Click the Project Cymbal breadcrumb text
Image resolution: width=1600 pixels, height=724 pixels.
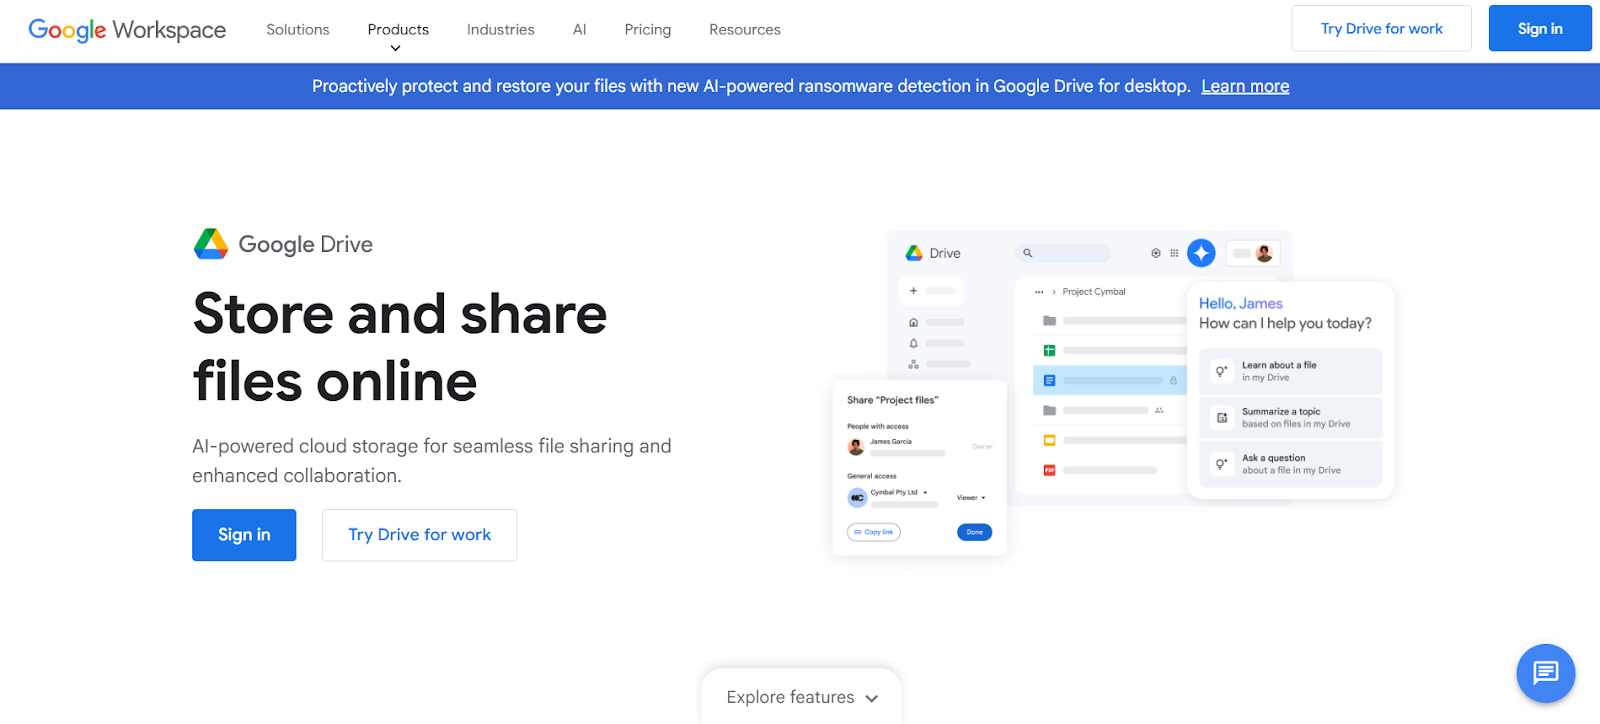(x=1094, y=292)
